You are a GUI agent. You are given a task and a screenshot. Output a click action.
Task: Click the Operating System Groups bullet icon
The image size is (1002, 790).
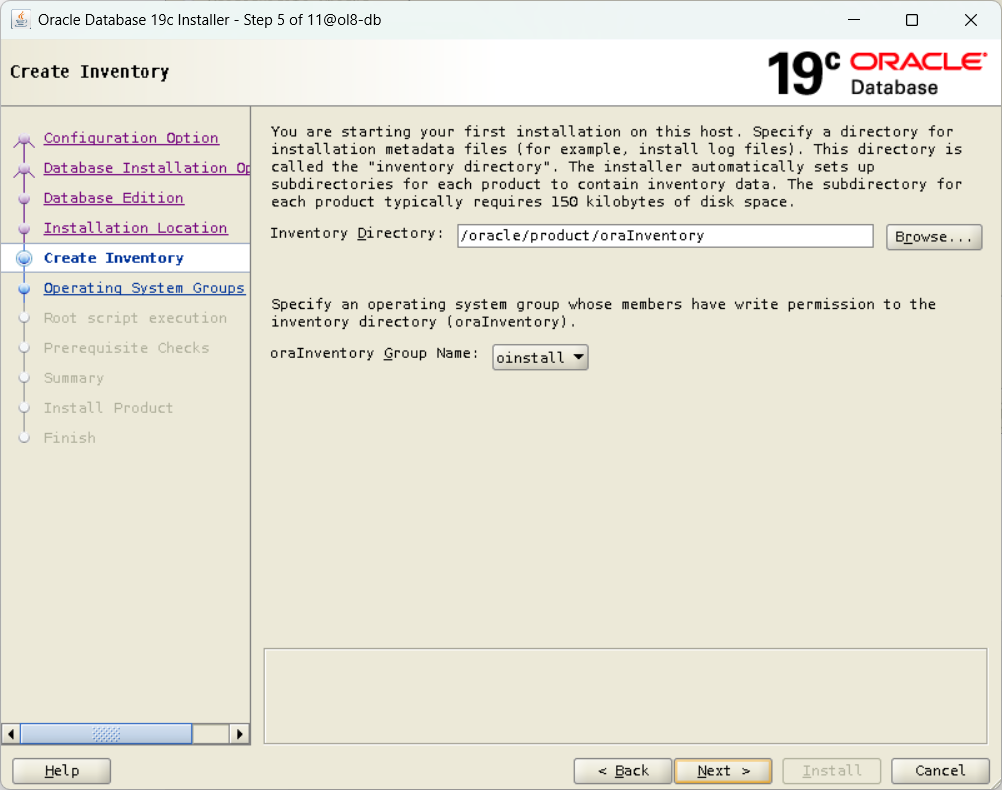pyautogui.click(x=24, y=288)
